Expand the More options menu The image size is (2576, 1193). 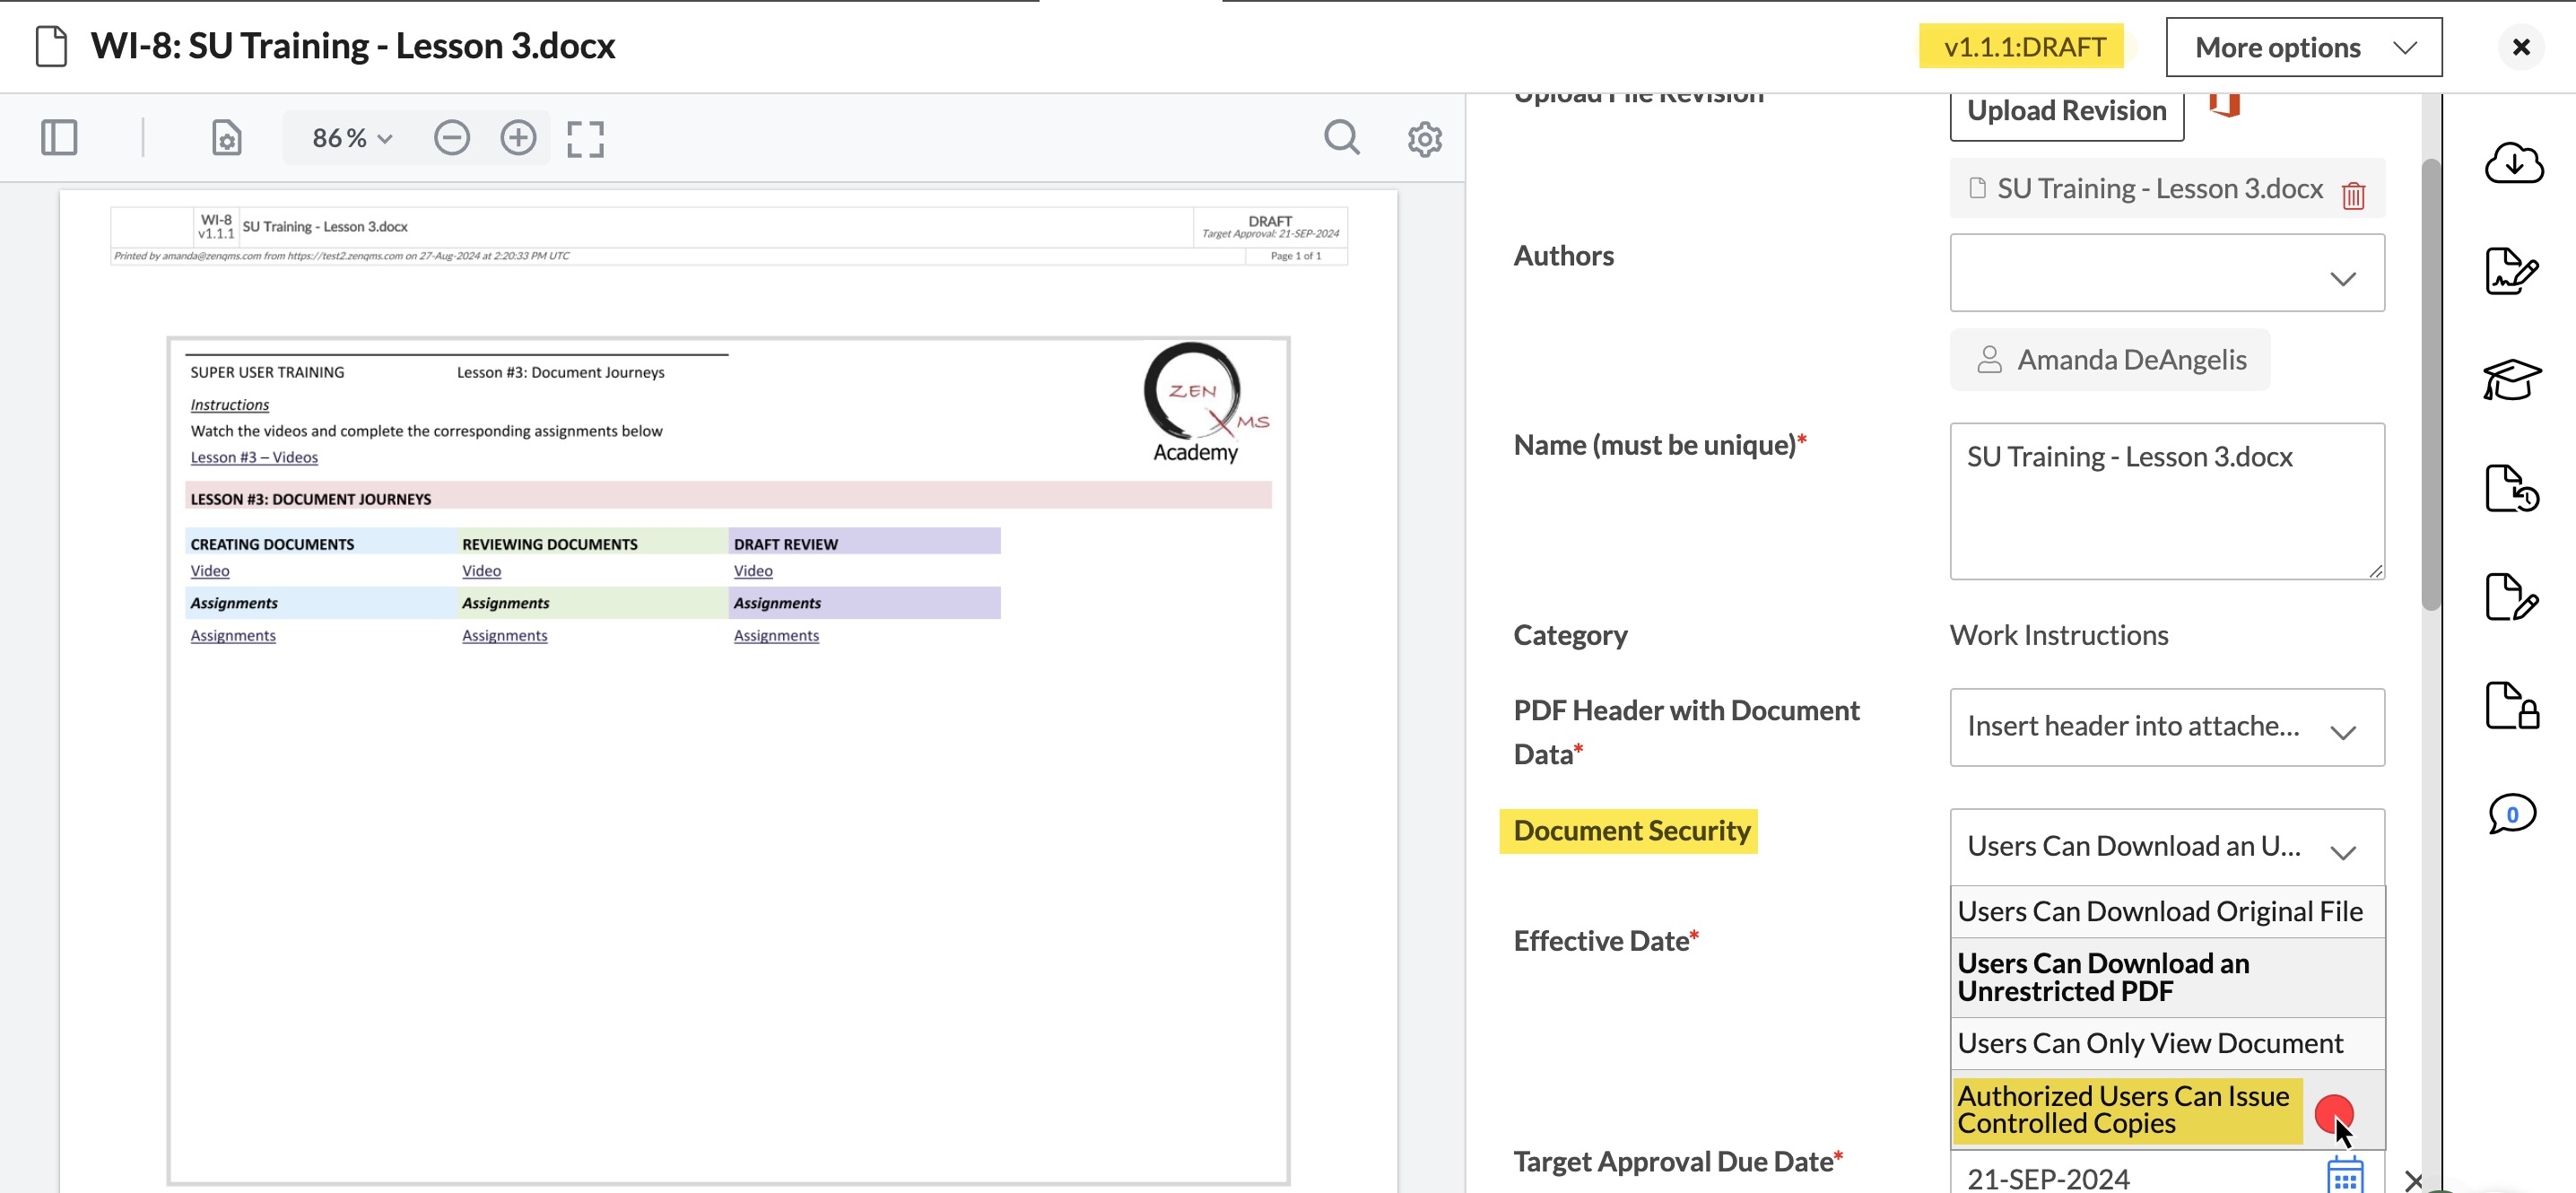(x=2304, y=47)
